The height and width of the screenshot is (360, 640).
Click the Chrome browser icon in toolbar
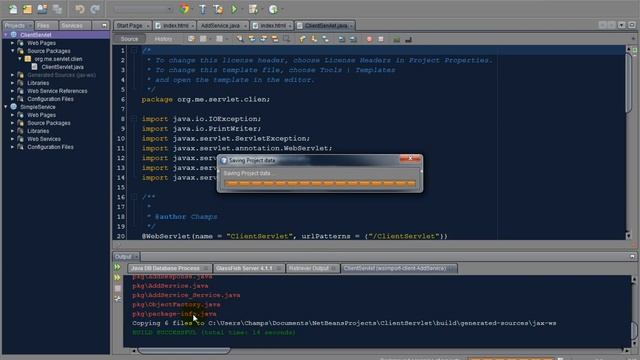(x=184, y=9)
